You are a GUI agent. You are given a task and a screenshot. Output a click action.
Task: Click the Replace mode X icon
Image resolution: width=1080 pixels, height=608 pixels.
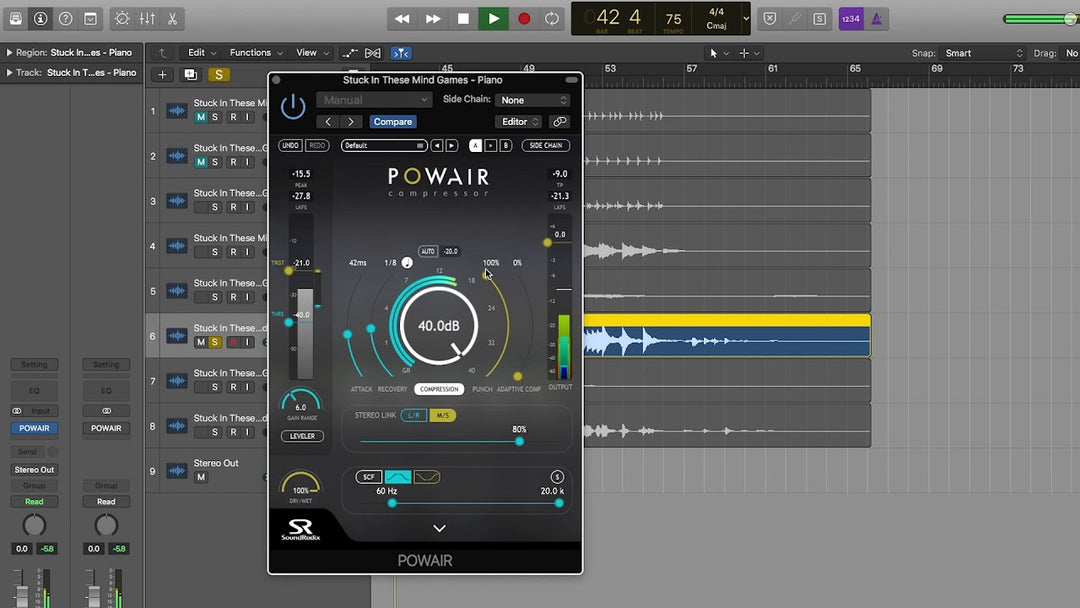[770, 19]
